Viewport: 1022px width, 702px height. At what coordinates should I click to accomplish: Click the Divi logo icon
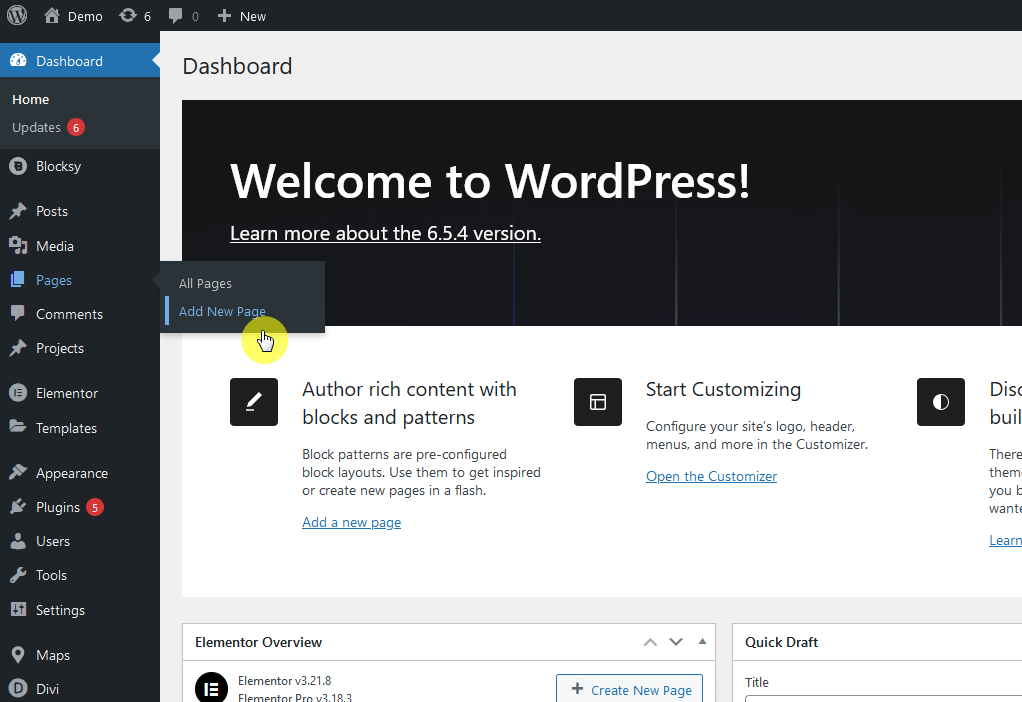click(18, 688)
